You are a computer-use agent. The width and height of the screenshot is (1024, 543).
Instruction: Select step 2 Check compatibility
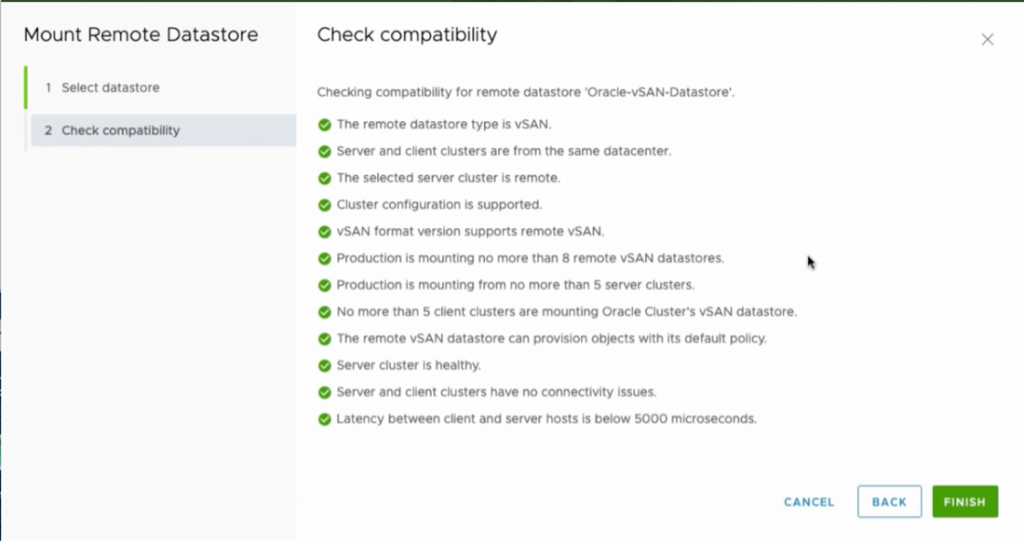[120, 131]
